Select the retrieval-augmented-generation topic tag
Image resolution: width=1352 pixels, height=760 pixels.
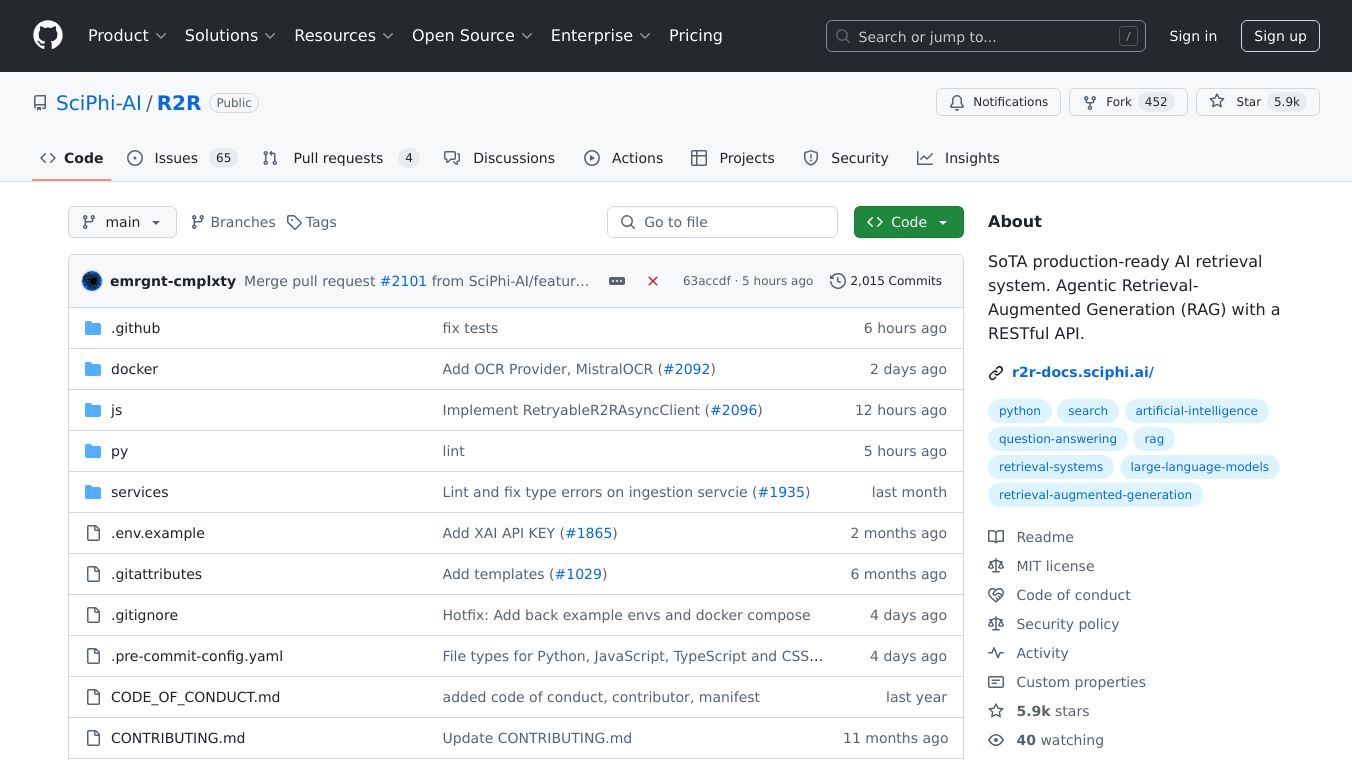coord(1095,495)
